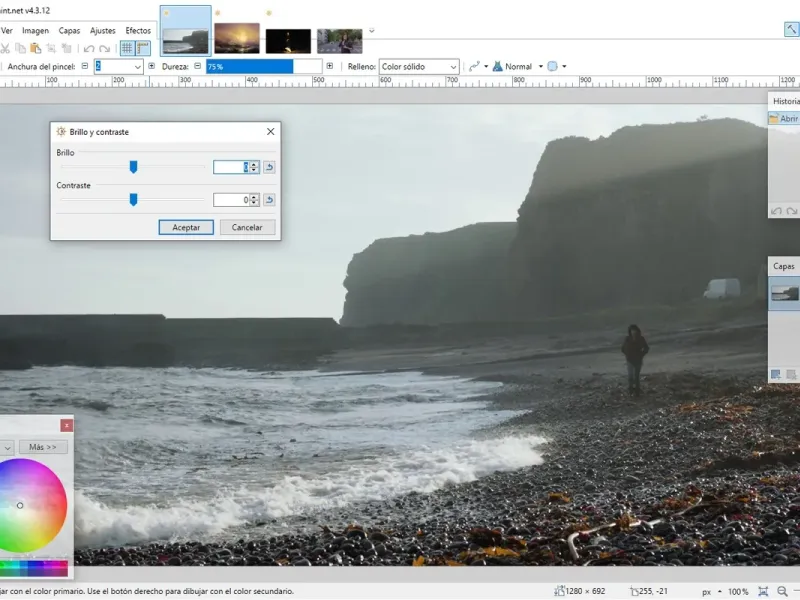The width and height of the screenshot is (800, 600).
Task: Click the selection clipping mode icon
Action: [553, 66]
